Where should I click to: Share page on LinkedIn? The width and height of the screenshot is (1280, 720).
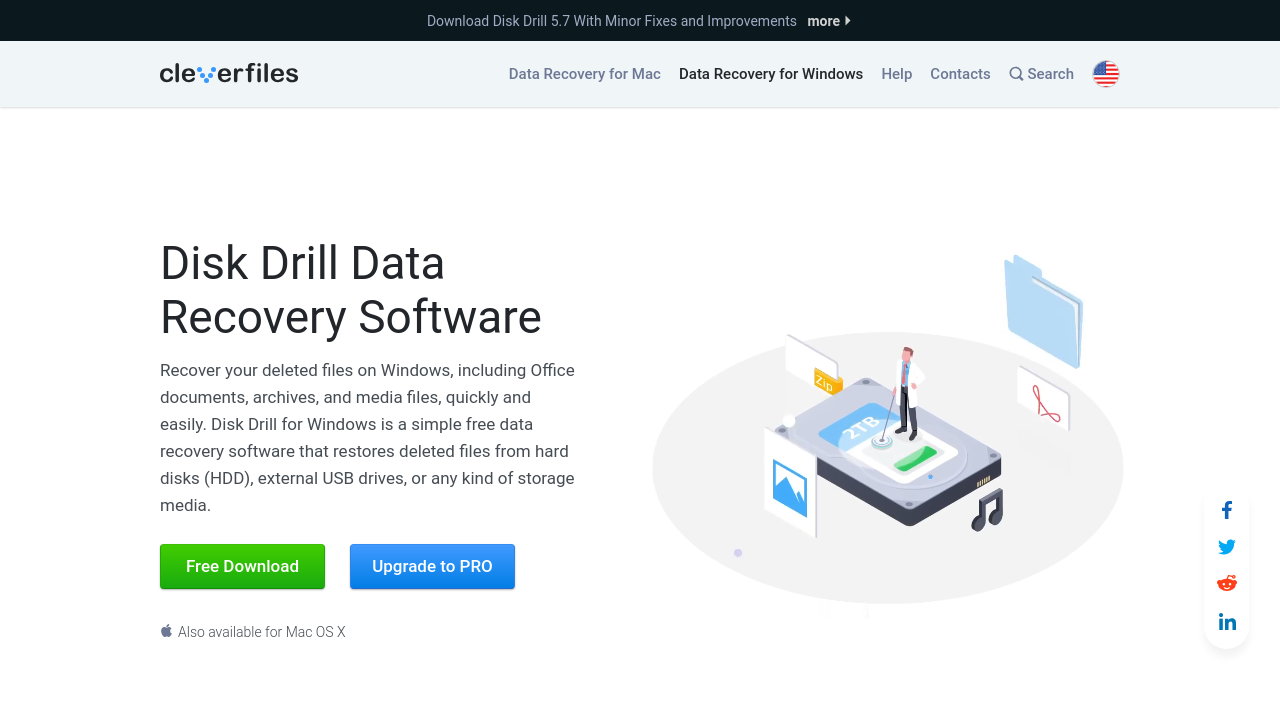pos(1227,622)
